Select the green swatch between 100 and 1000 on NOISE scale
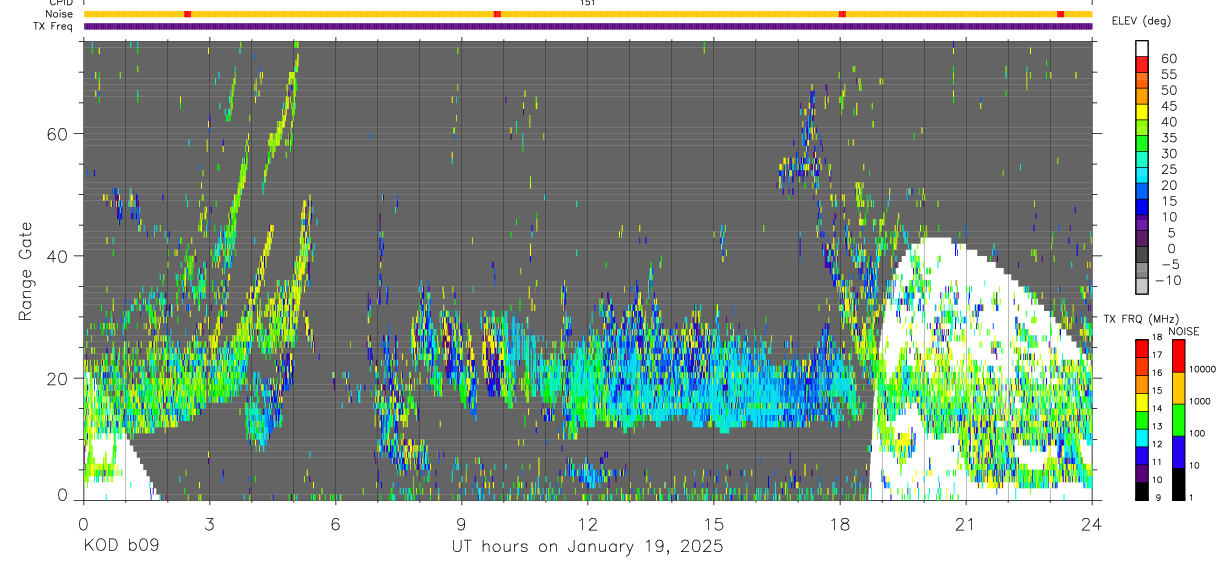This screenshot has width=1228, height=567. 1177,418
